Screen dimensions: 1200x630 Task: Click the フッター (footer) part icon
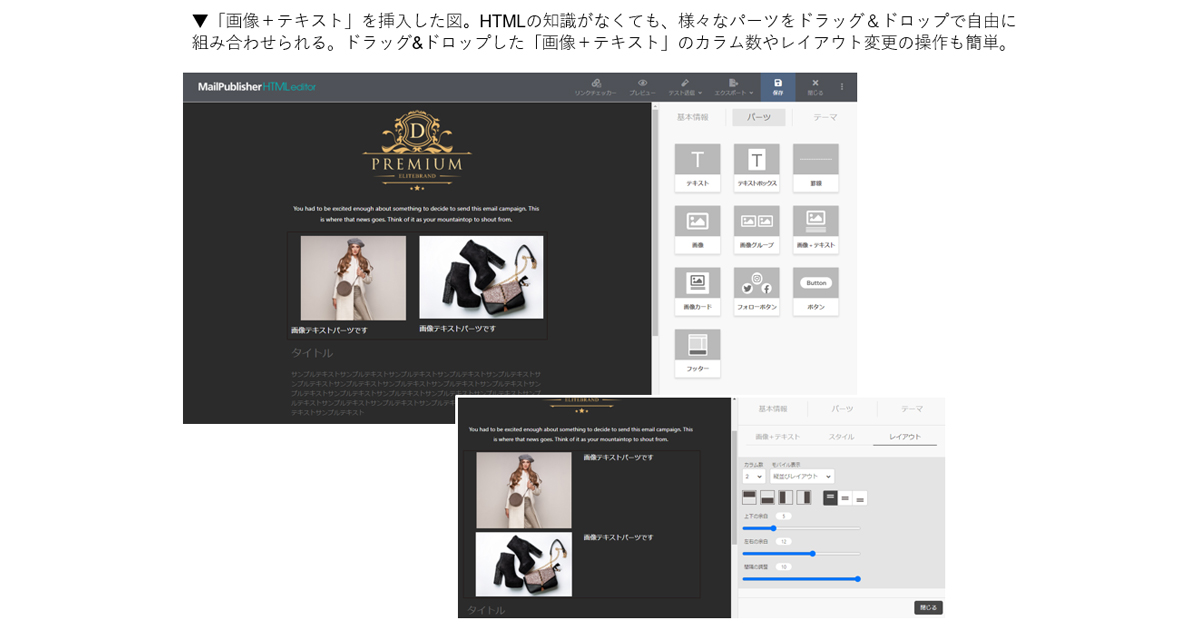697,350
